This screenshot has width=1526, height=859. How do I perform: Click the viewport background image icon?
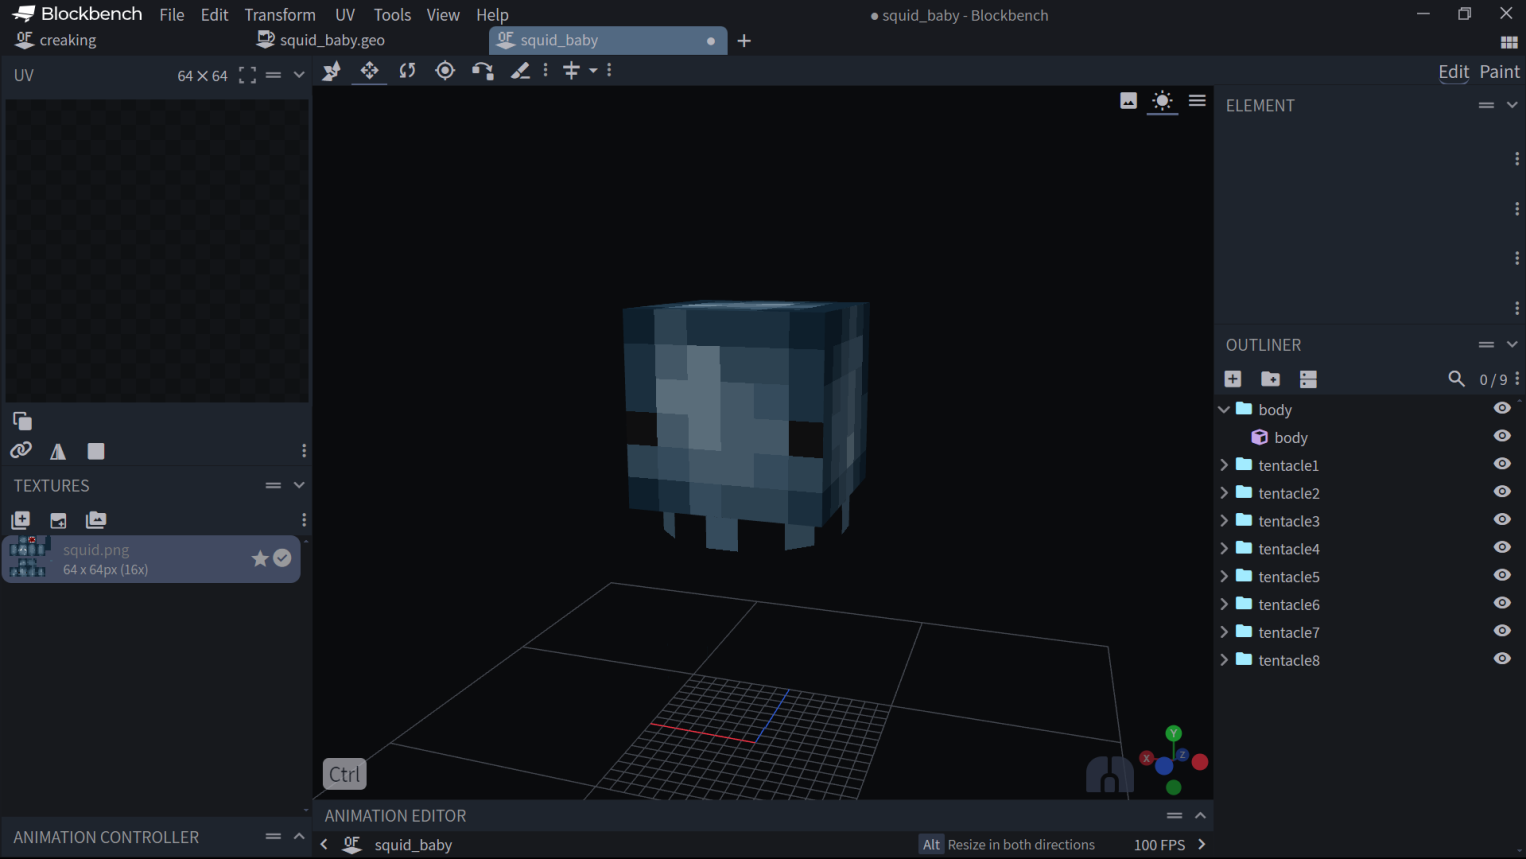(1128, 101)
